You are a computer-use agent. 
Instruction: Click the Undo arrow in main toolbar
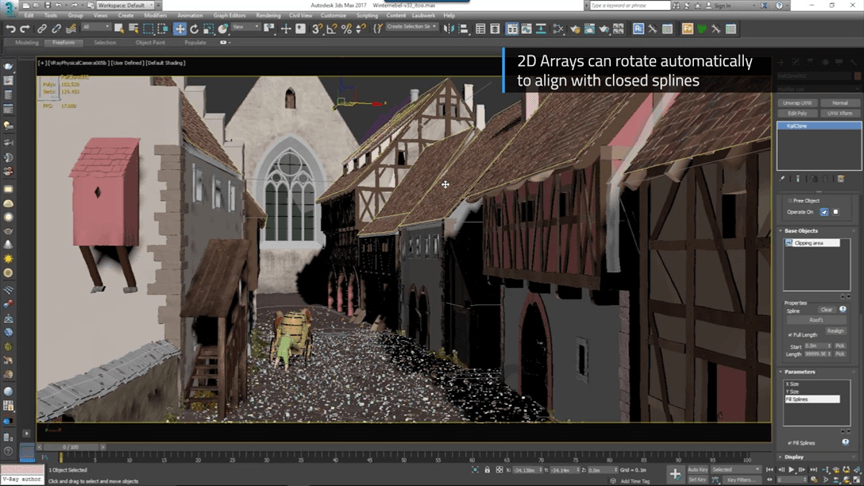11,29
